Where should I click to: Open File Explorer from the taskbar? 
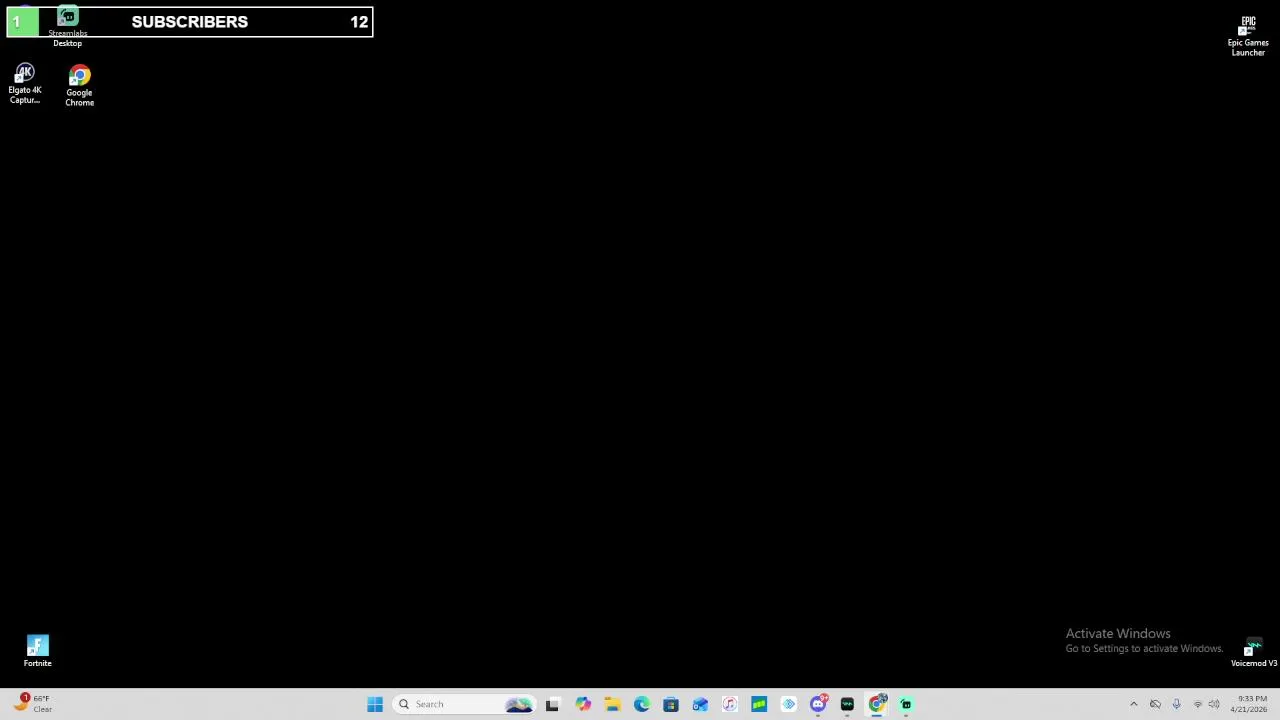(612, 704)
